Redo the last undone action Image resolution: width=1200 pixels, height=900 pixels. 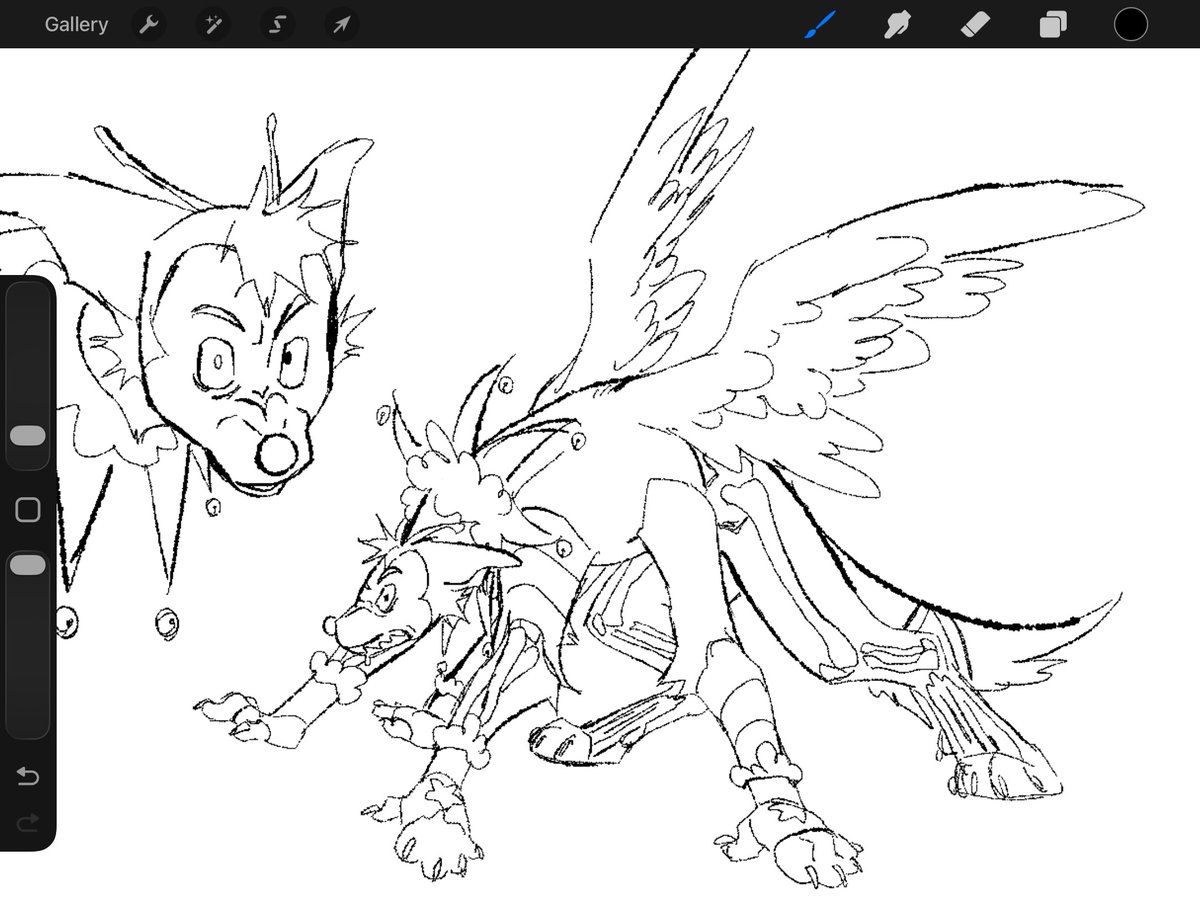[x=28, y=822]
